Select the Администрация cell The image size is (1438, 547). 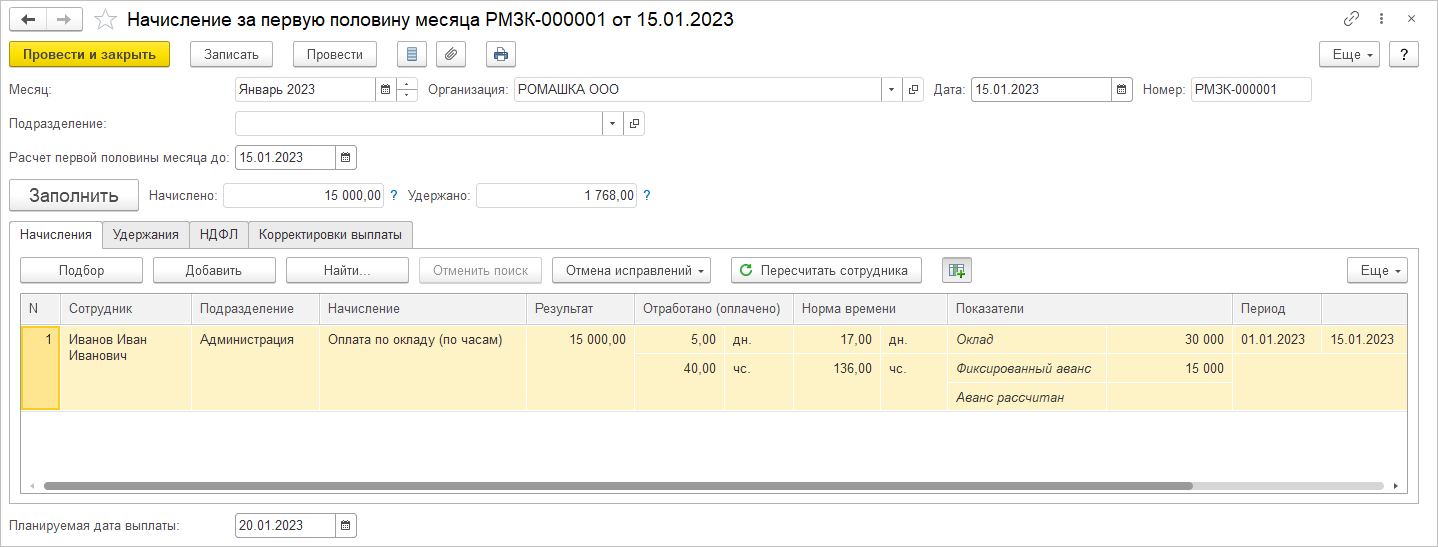coord(254,367)
